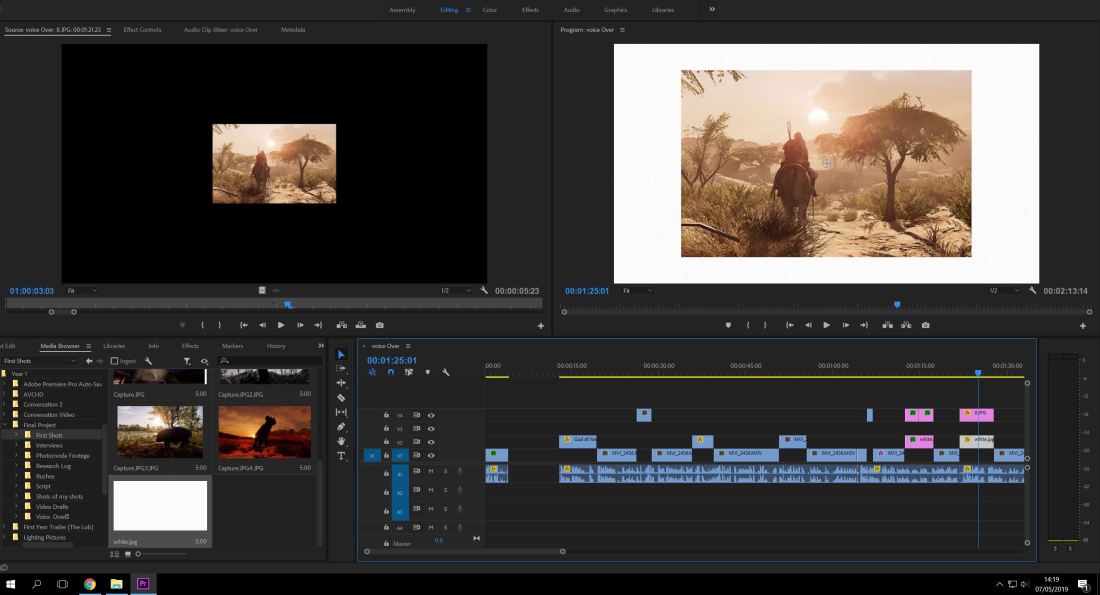Screen dimensions: 1100x595
Task: Expand the Interviews folder
Action: point(16,445)
